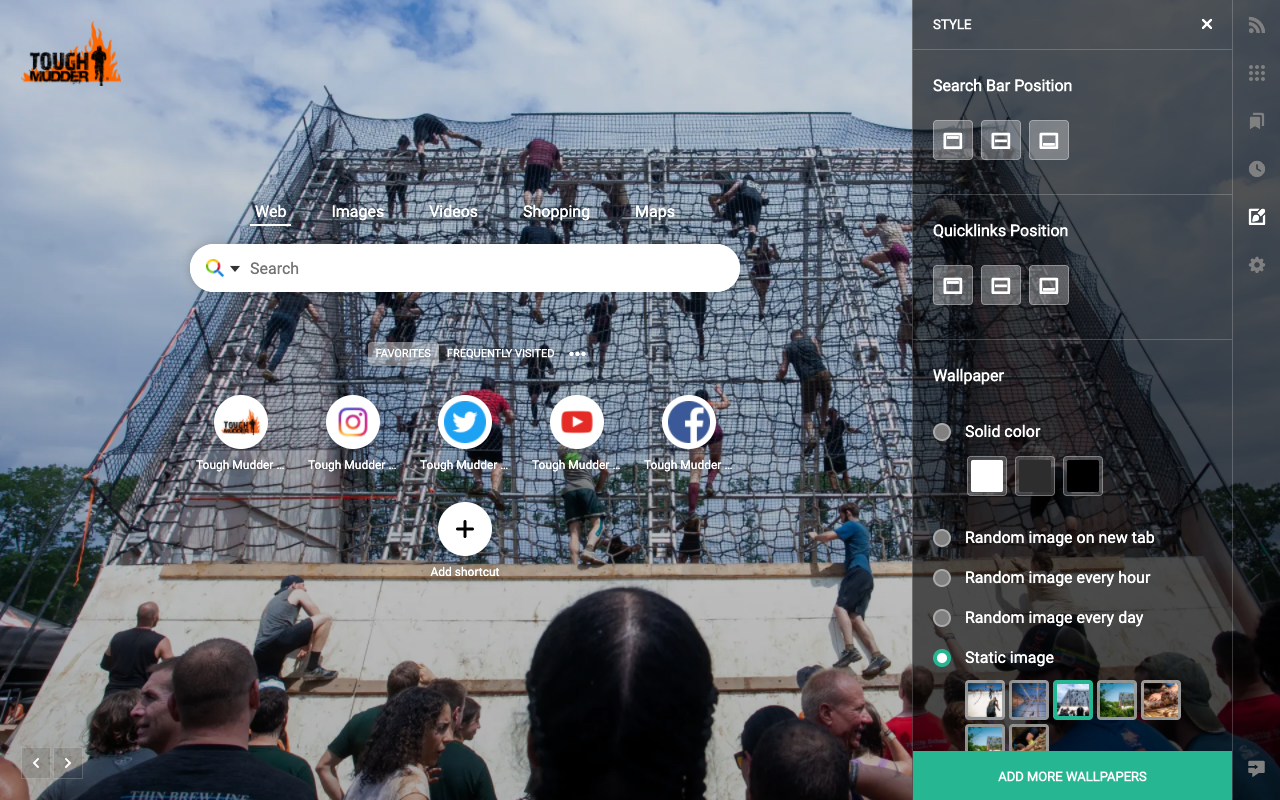Viewport: 1280px width, 800px height.
Task: Click the Add shortcut plus button
Action: tap(465, 529)
